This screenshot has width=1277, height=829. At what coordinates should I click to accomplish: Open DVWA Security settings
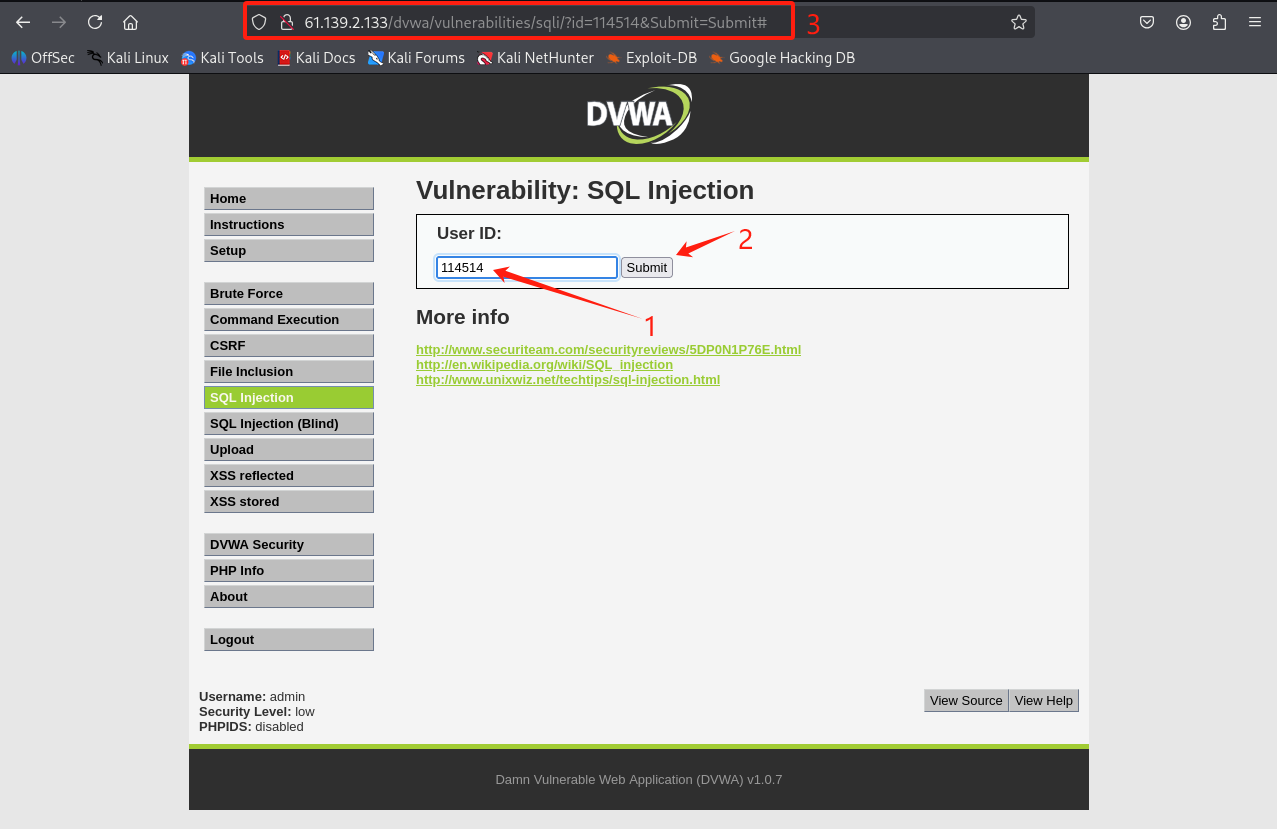coord(289,544)
